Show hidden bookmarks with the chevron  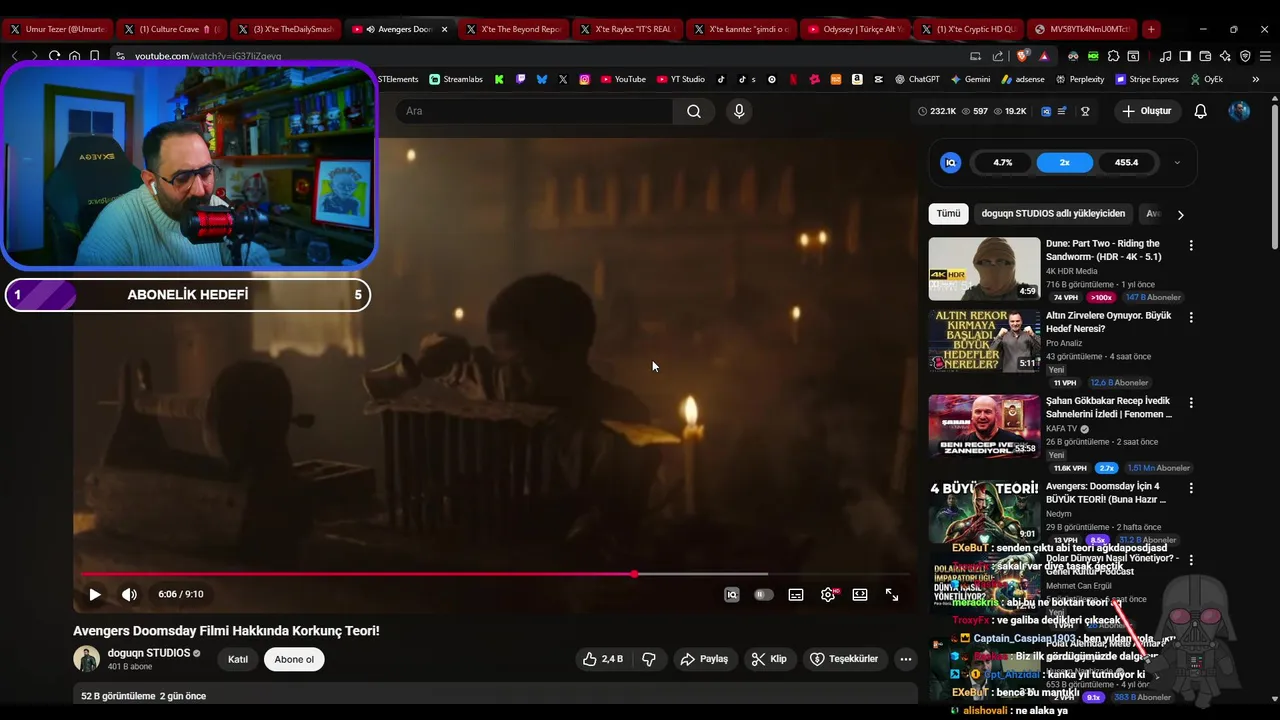tap(1256, 79)
